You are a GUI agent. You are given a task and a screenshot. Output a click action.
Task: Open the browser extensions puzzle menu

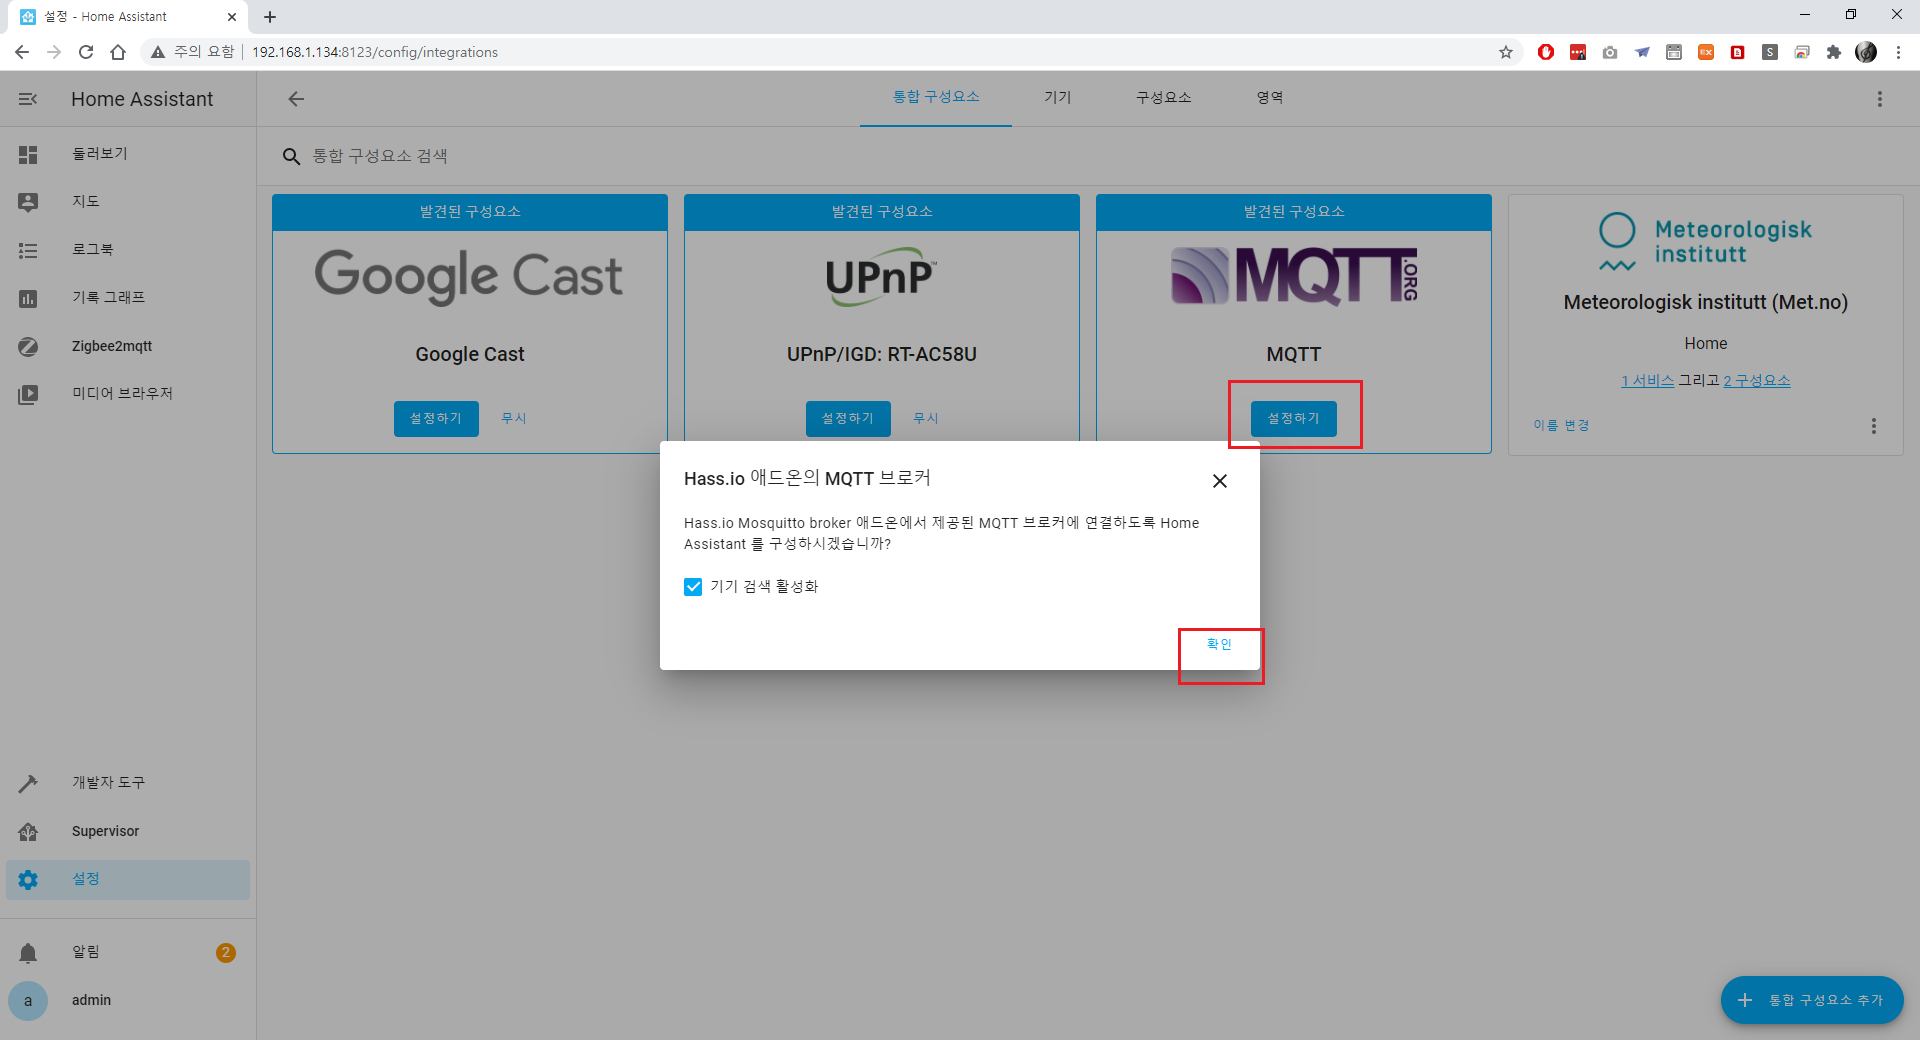click(x=1834, y=52)
